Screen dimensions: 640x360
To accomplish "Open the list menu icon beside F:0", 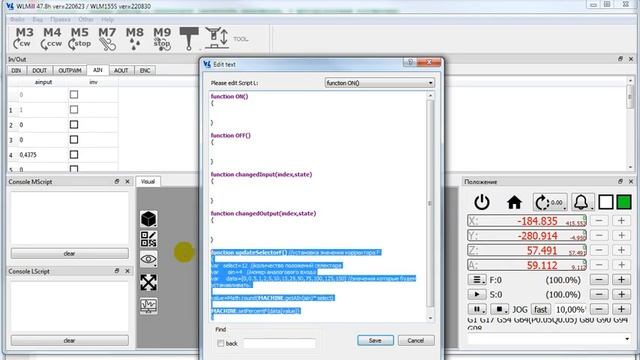I will [477, 280].
